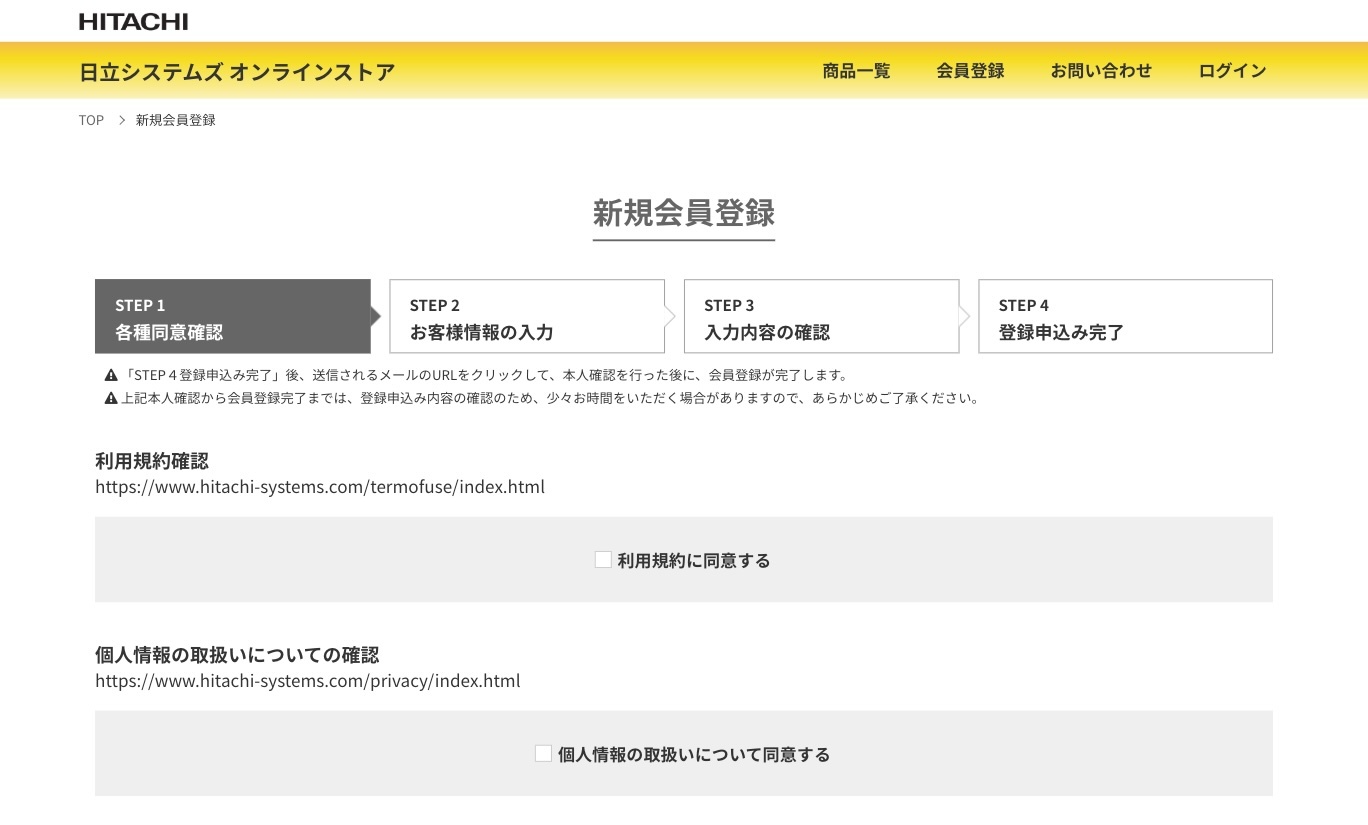Click the arrow between STEP 3 and STEP 4
The width and height of the screenshot is (1368, 825).
[x=964, y=316]
